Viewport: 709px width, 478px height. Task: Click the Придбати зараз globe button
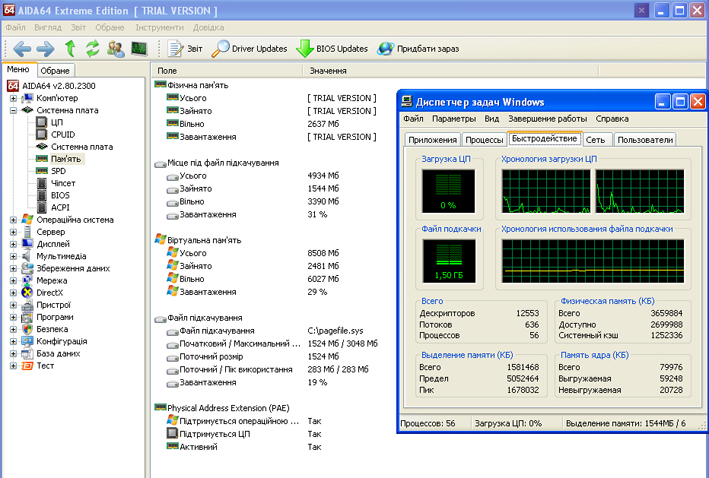(x=418, y=49)
